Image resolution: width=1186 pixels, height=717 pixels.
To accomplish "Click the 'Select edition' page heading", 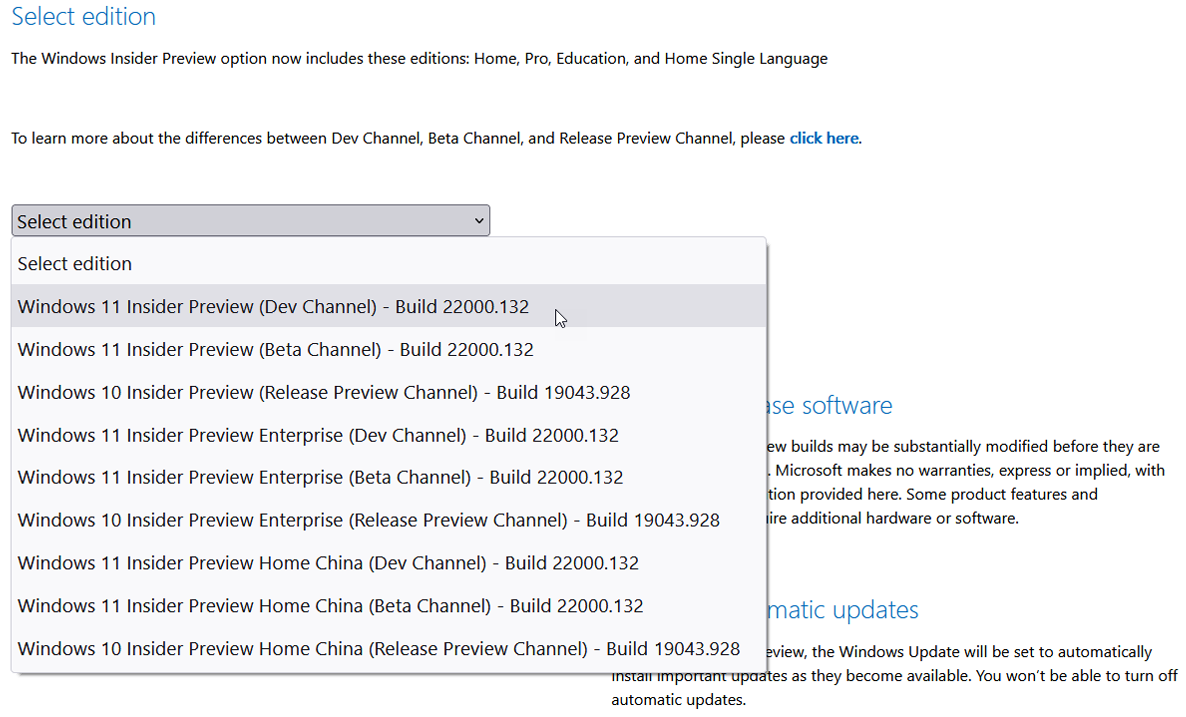I will (x=83, y=16).
